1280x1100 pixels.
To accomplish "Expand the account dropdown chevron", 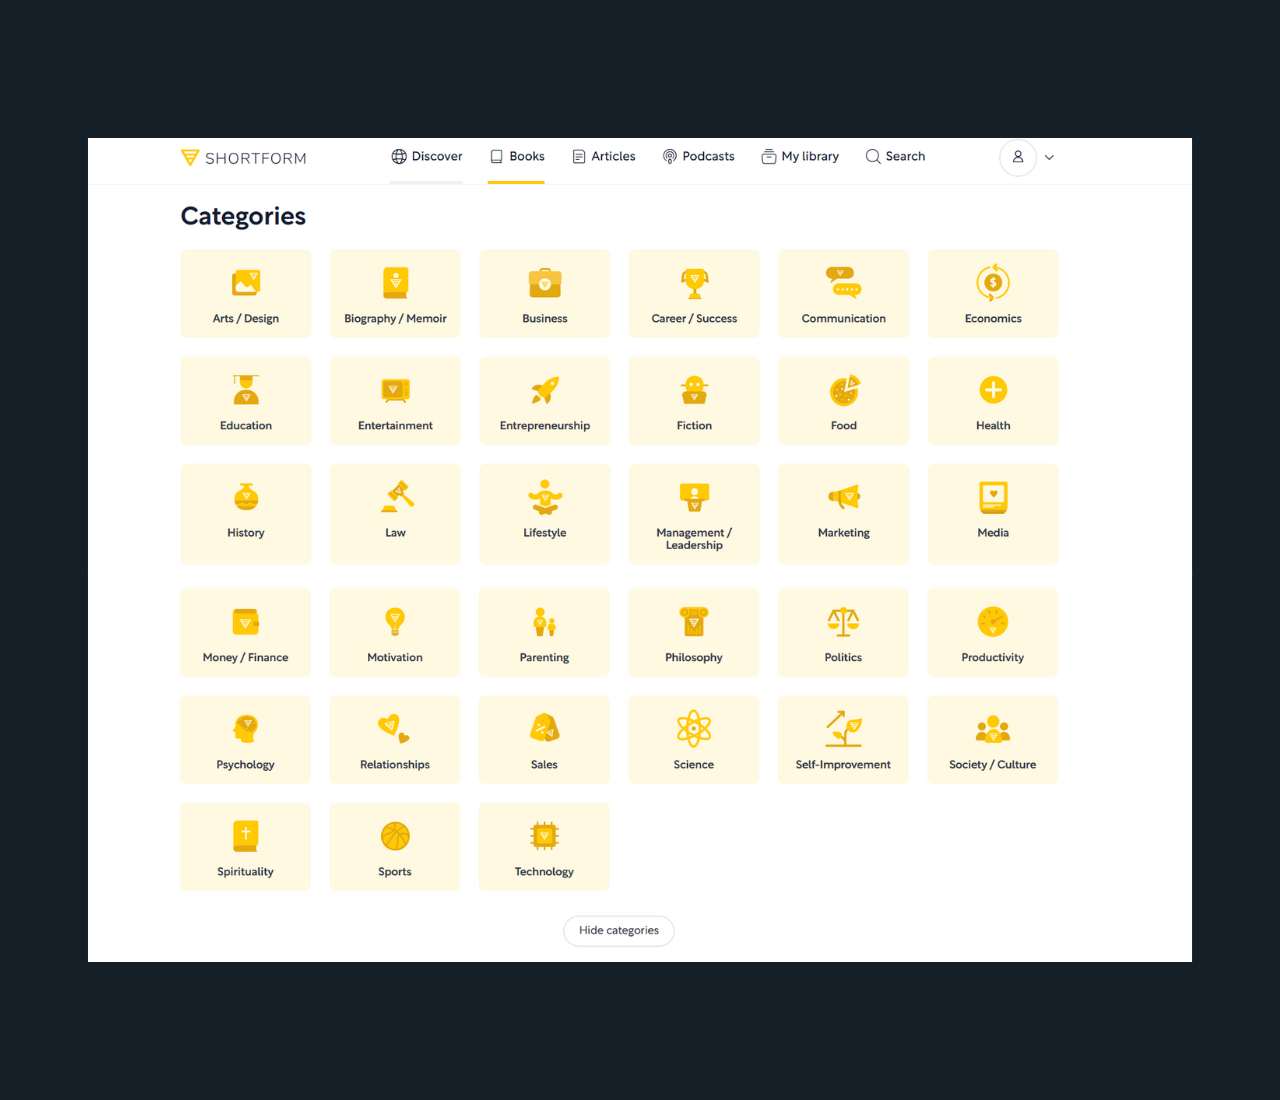I will [1049, 157].
